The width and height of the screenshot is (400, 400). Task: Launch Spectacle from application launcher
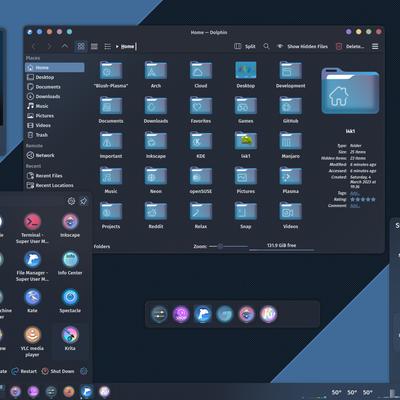(x=70, y=301)
